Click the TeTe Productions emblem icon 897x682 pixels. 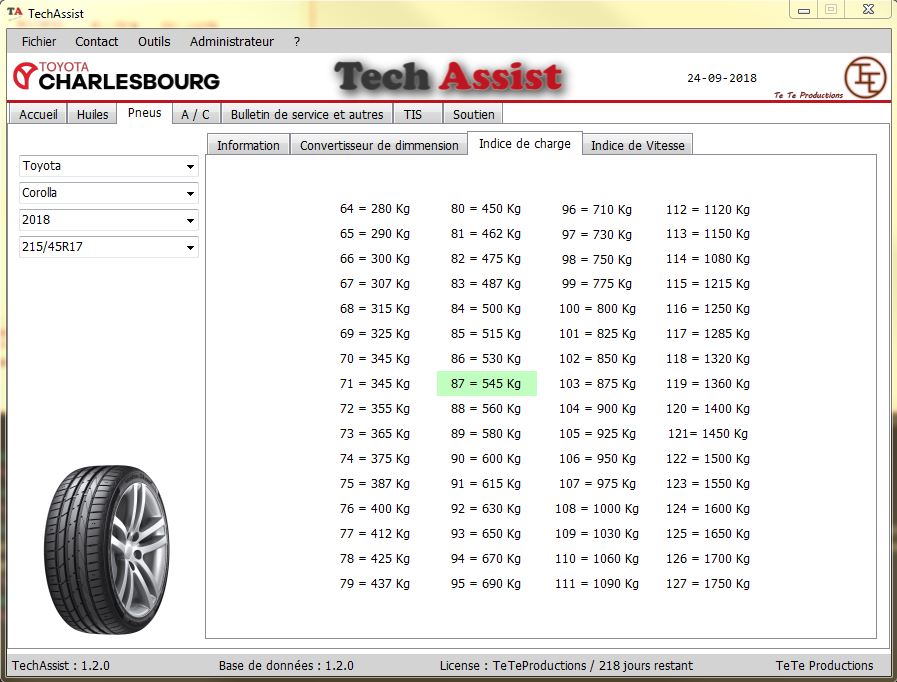point(864,77)
